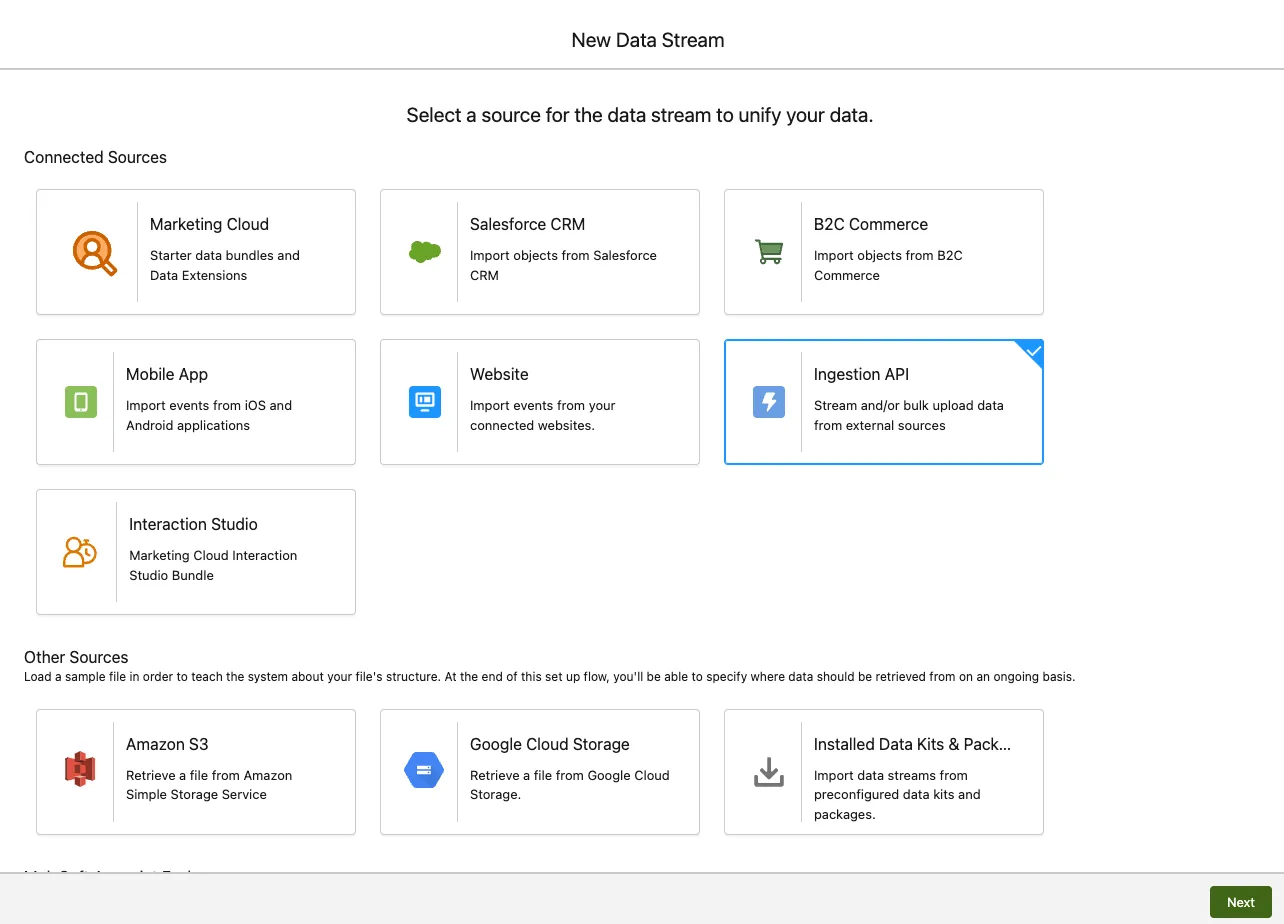Viewport: 1284px width, 924px height.
Task: Pick Installed Data Kits & Pack... title
Action: click(913, 744)
